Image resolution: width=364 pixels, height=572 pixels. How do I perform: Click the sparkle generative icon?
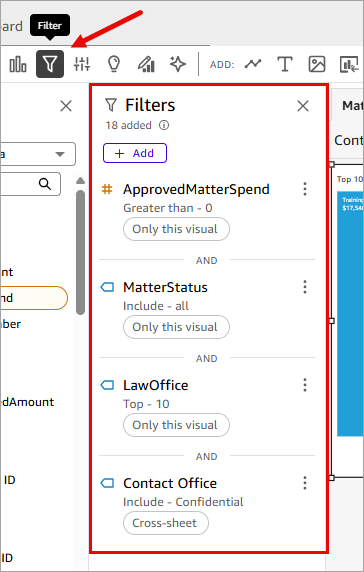coord(178,64)
